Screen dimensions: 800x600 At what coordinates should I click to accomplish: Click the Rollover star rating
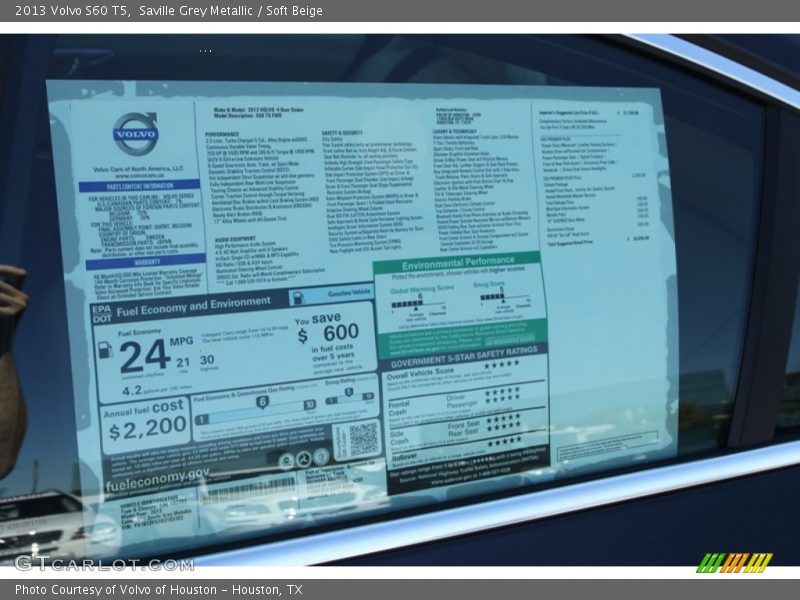pyautogui.click(x=504, y=441)
